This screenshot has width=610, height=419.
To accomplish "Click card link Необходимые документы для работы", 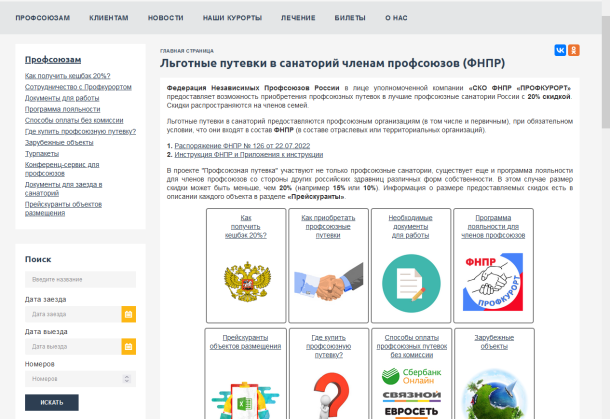I will [x=410, y=226].
